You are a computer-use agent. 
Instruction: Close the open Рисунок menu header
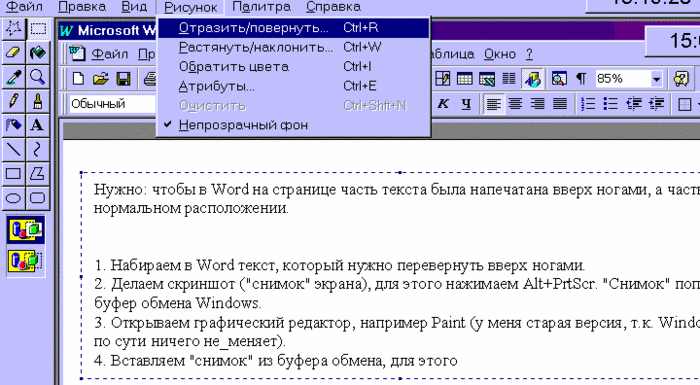coord(191,7)
